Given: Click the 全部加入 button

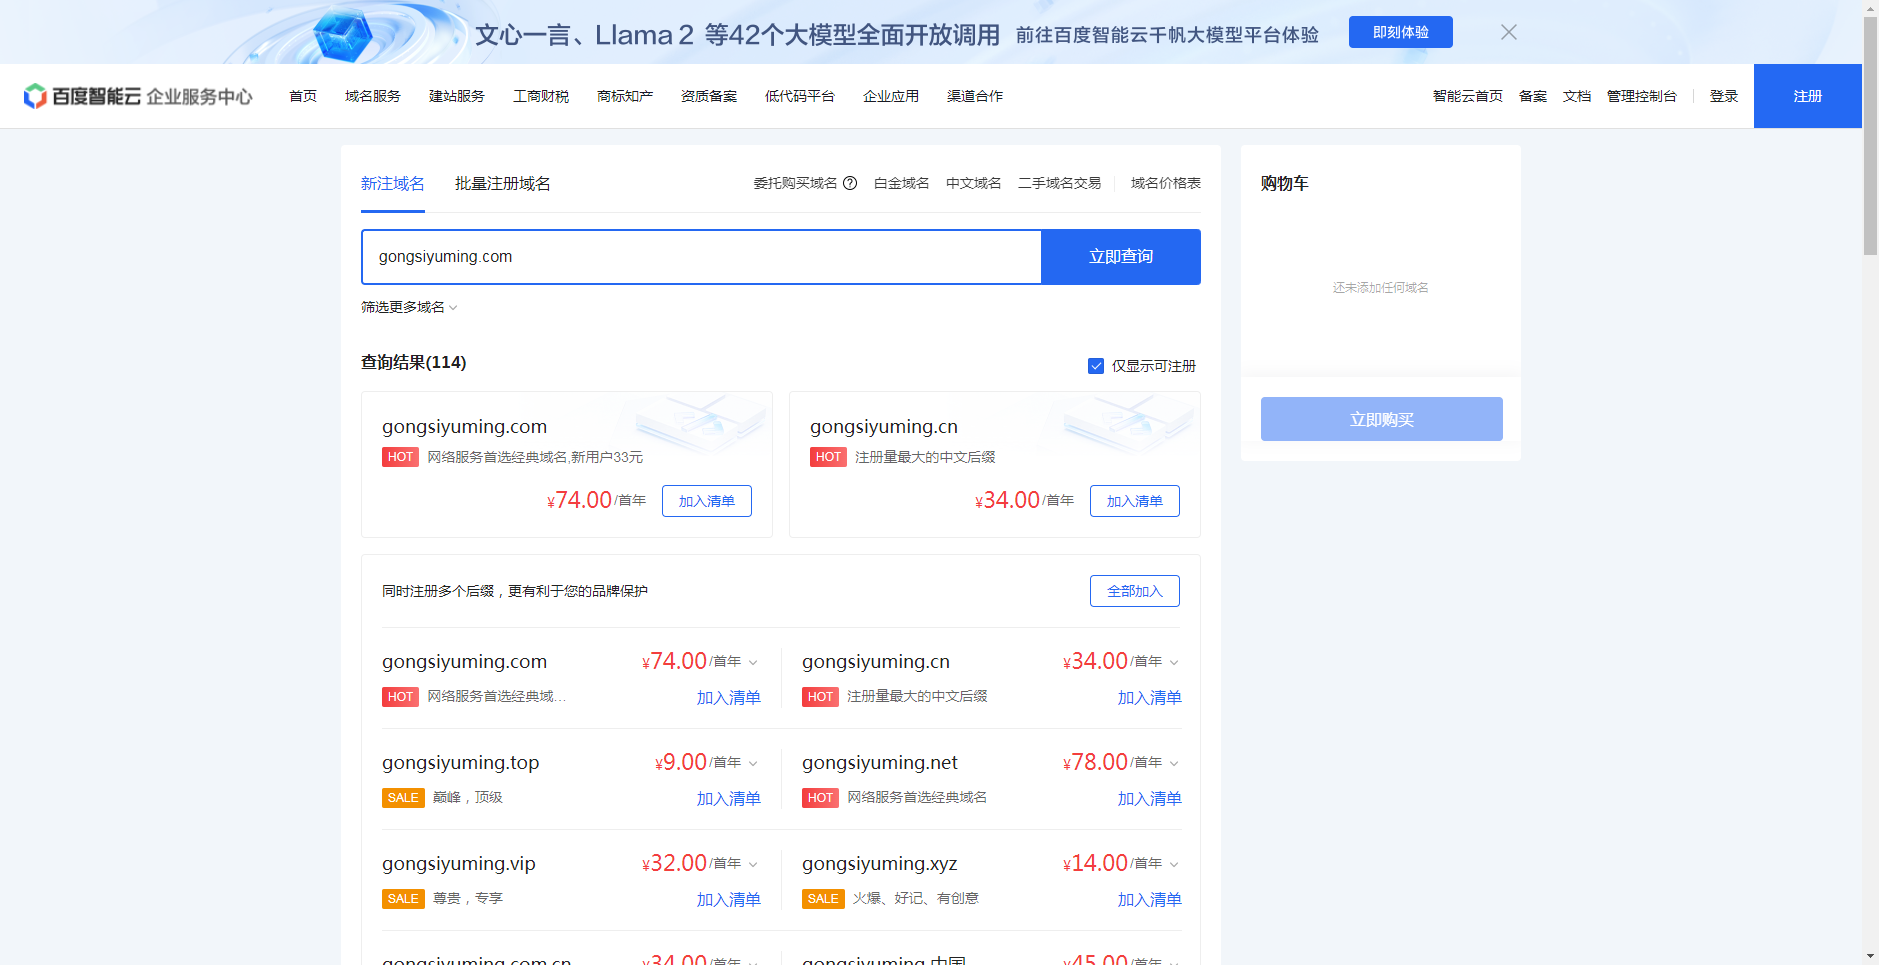Looking at the screenshot, I should (x=1134, y=590).
